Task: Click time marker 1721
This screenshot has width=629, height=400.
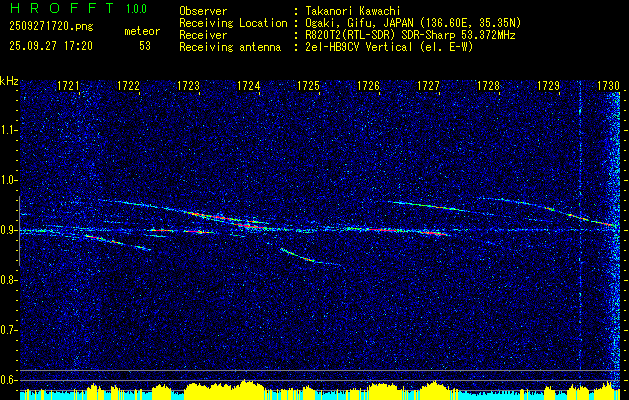Action: coord(68,85)
